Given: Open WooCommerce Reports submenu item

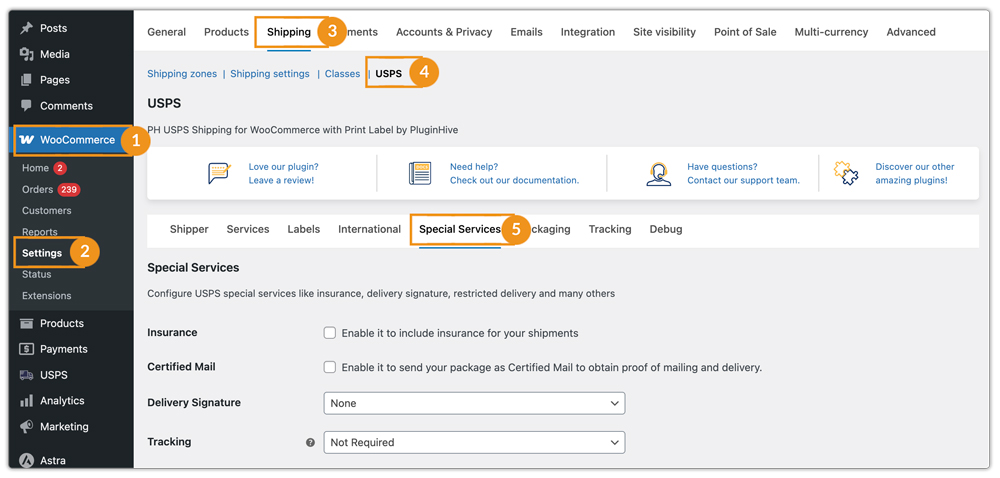Looking at the screenshot, I should click(x=40, y=232).
